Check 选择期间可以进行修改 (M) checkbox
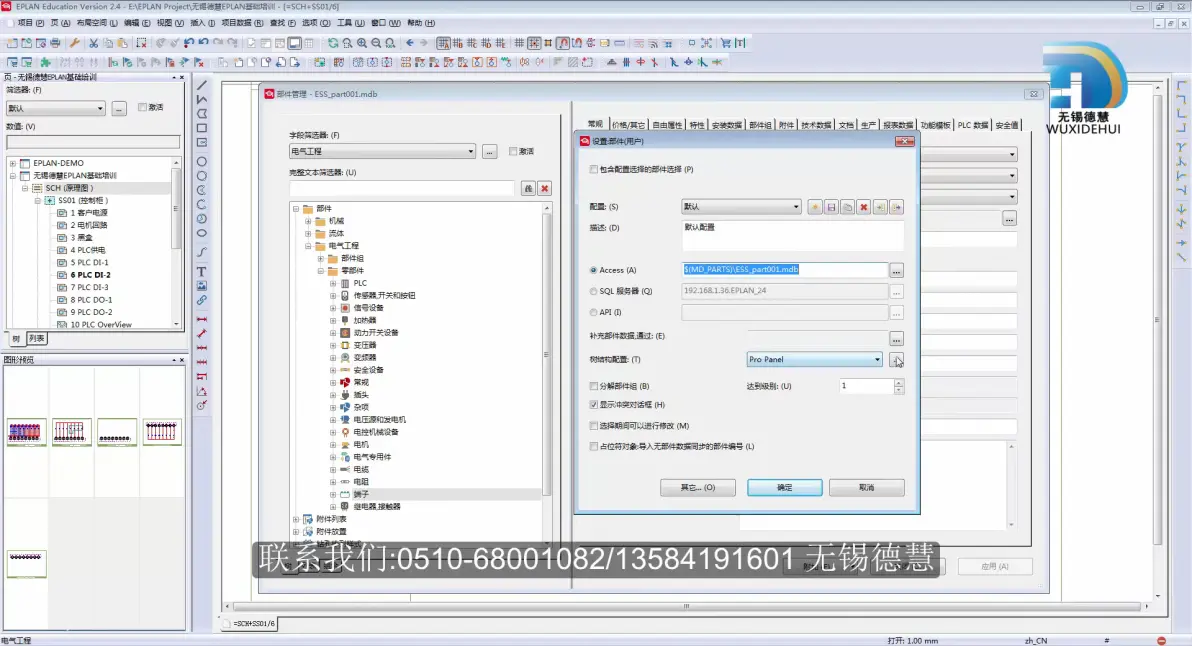 click(594, 426)
